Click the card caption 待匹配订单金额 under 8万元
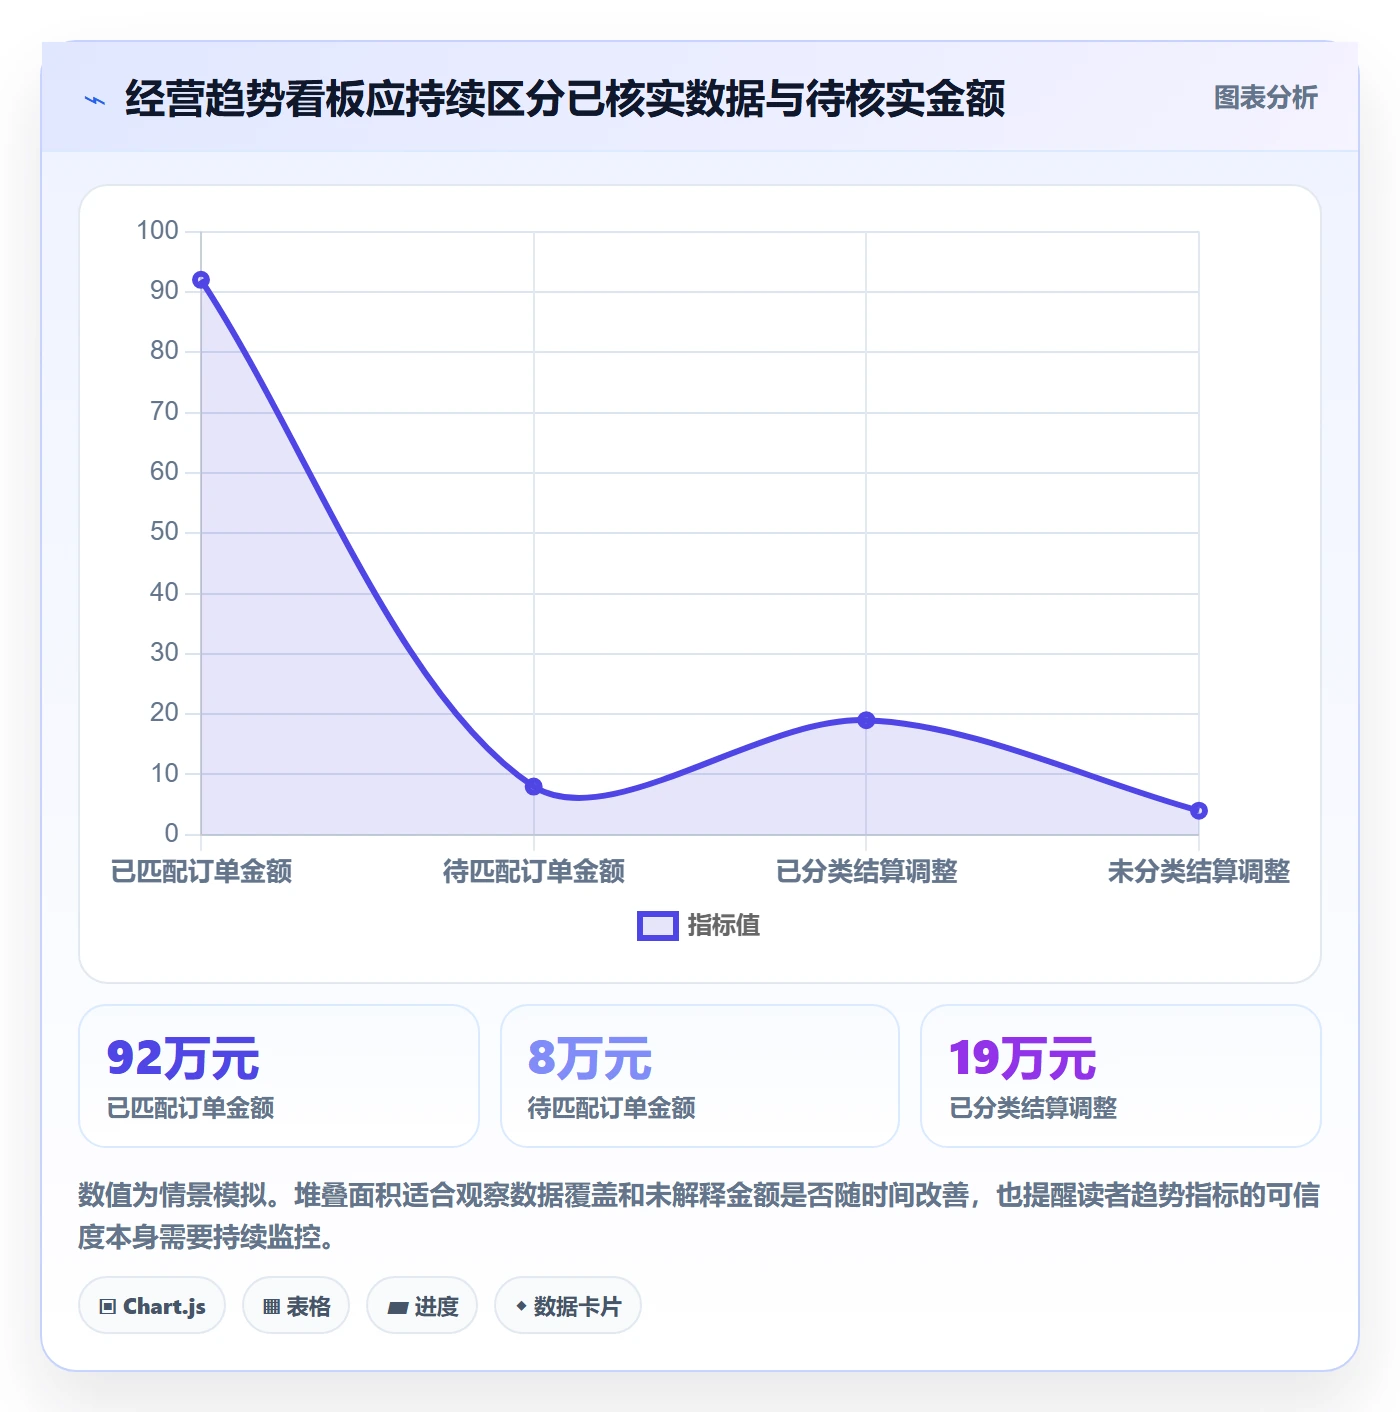 click(x=611, y=1108)
